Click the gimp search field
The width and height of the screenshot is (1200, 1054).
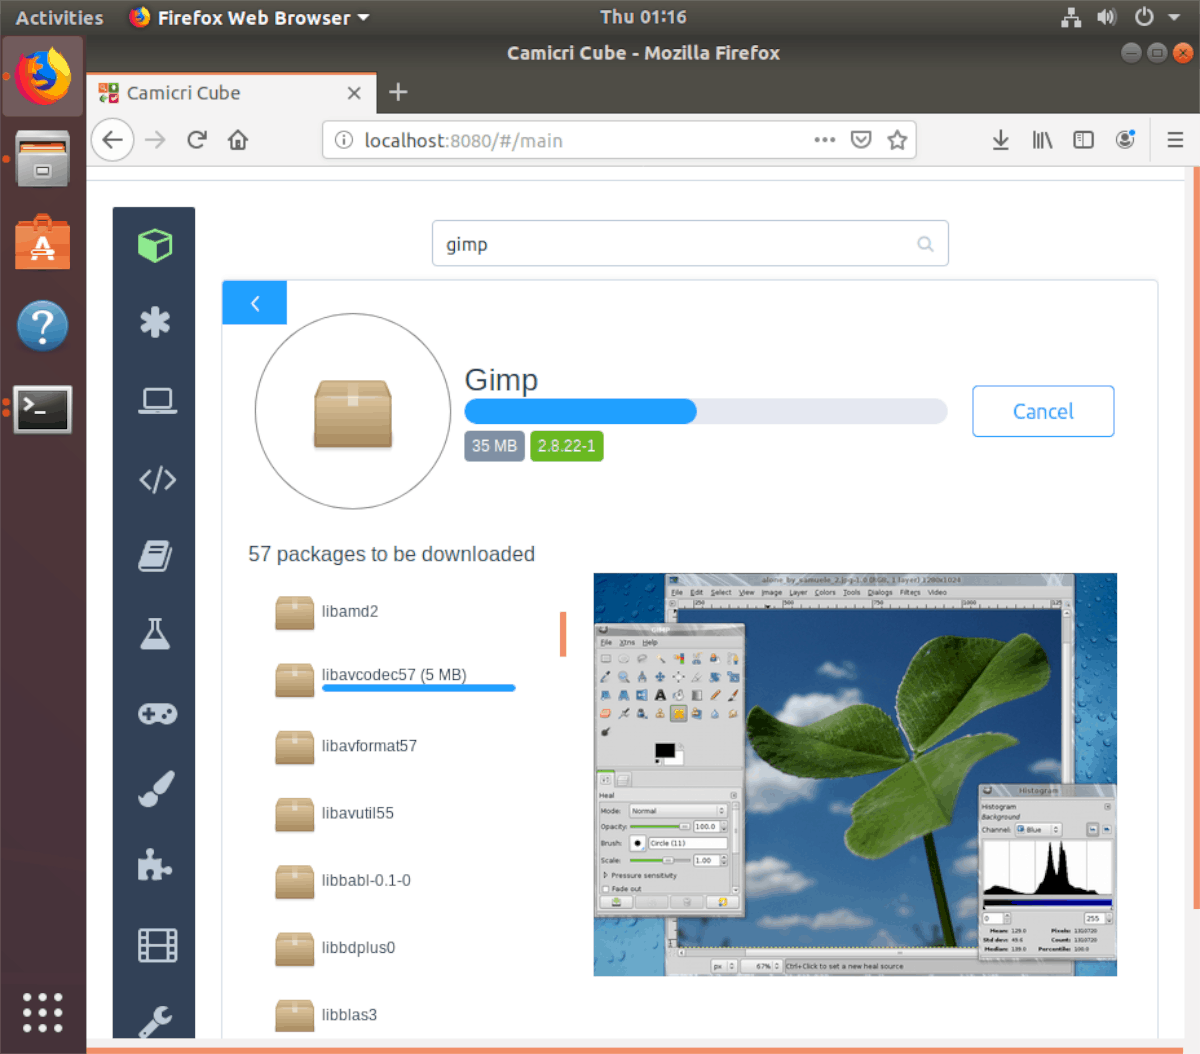(x=690, y=243)
